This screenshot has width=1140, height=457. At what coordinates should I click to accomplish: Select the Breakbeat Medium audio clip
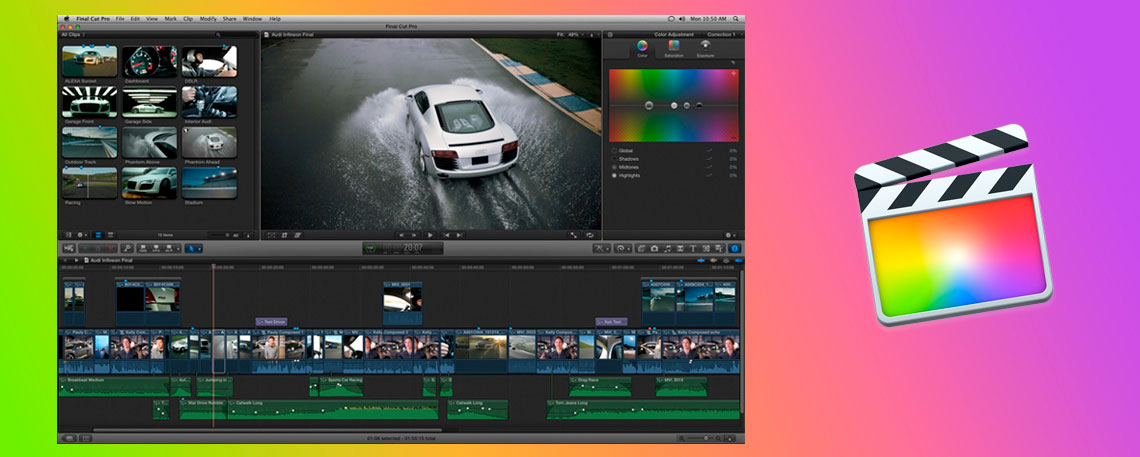tap(113, 387)
